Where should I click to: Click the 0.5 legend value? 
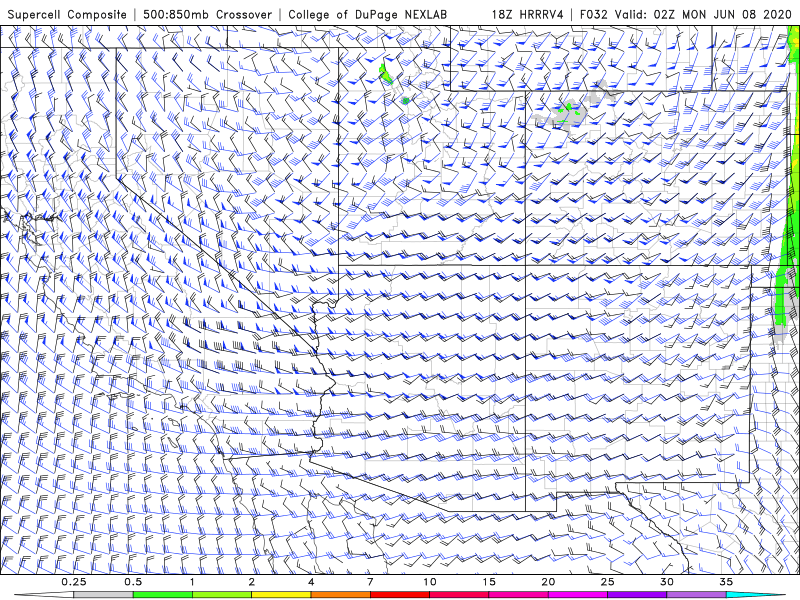coord(133,582)
